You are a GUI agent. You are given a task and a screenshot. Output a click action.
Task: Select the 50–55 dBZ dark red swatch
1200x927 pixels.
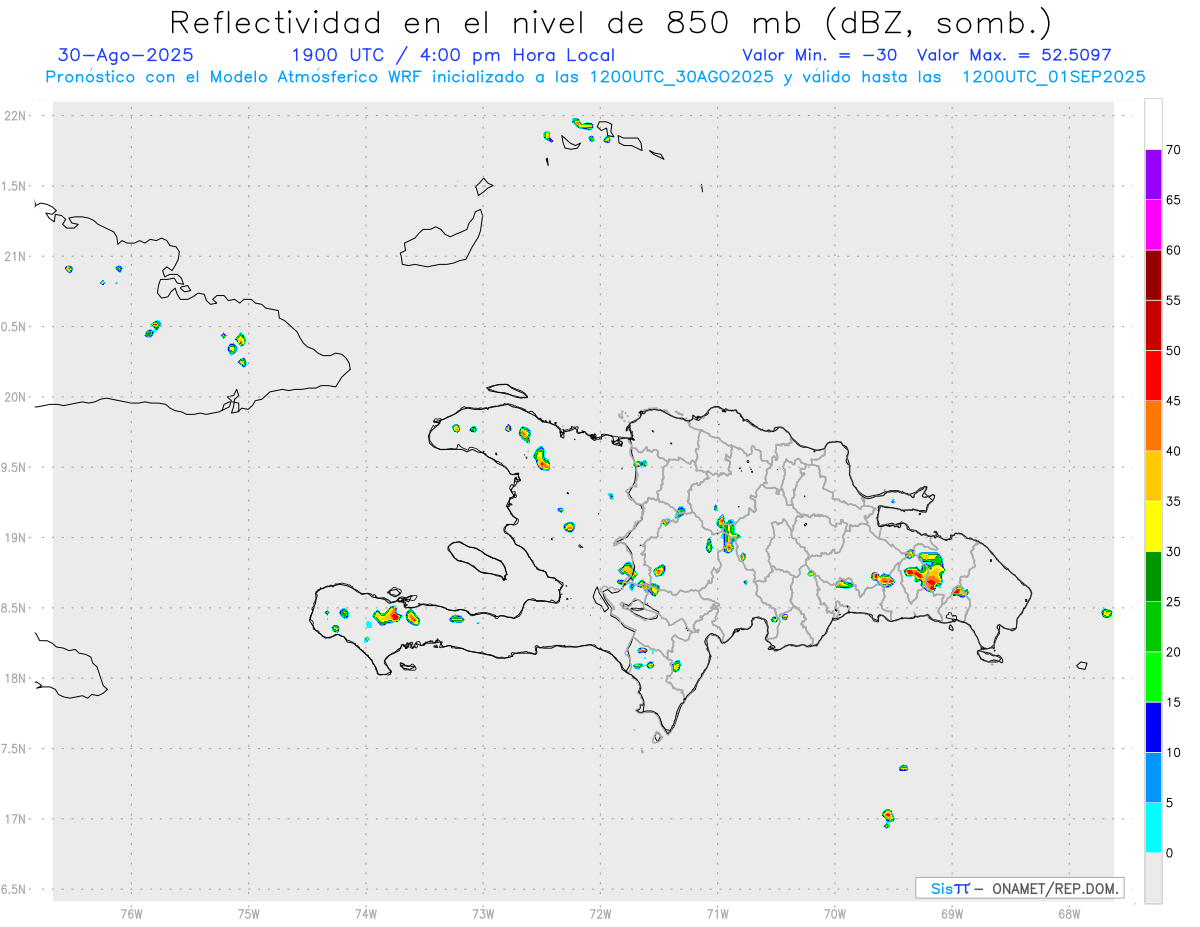pos(1153,325)
